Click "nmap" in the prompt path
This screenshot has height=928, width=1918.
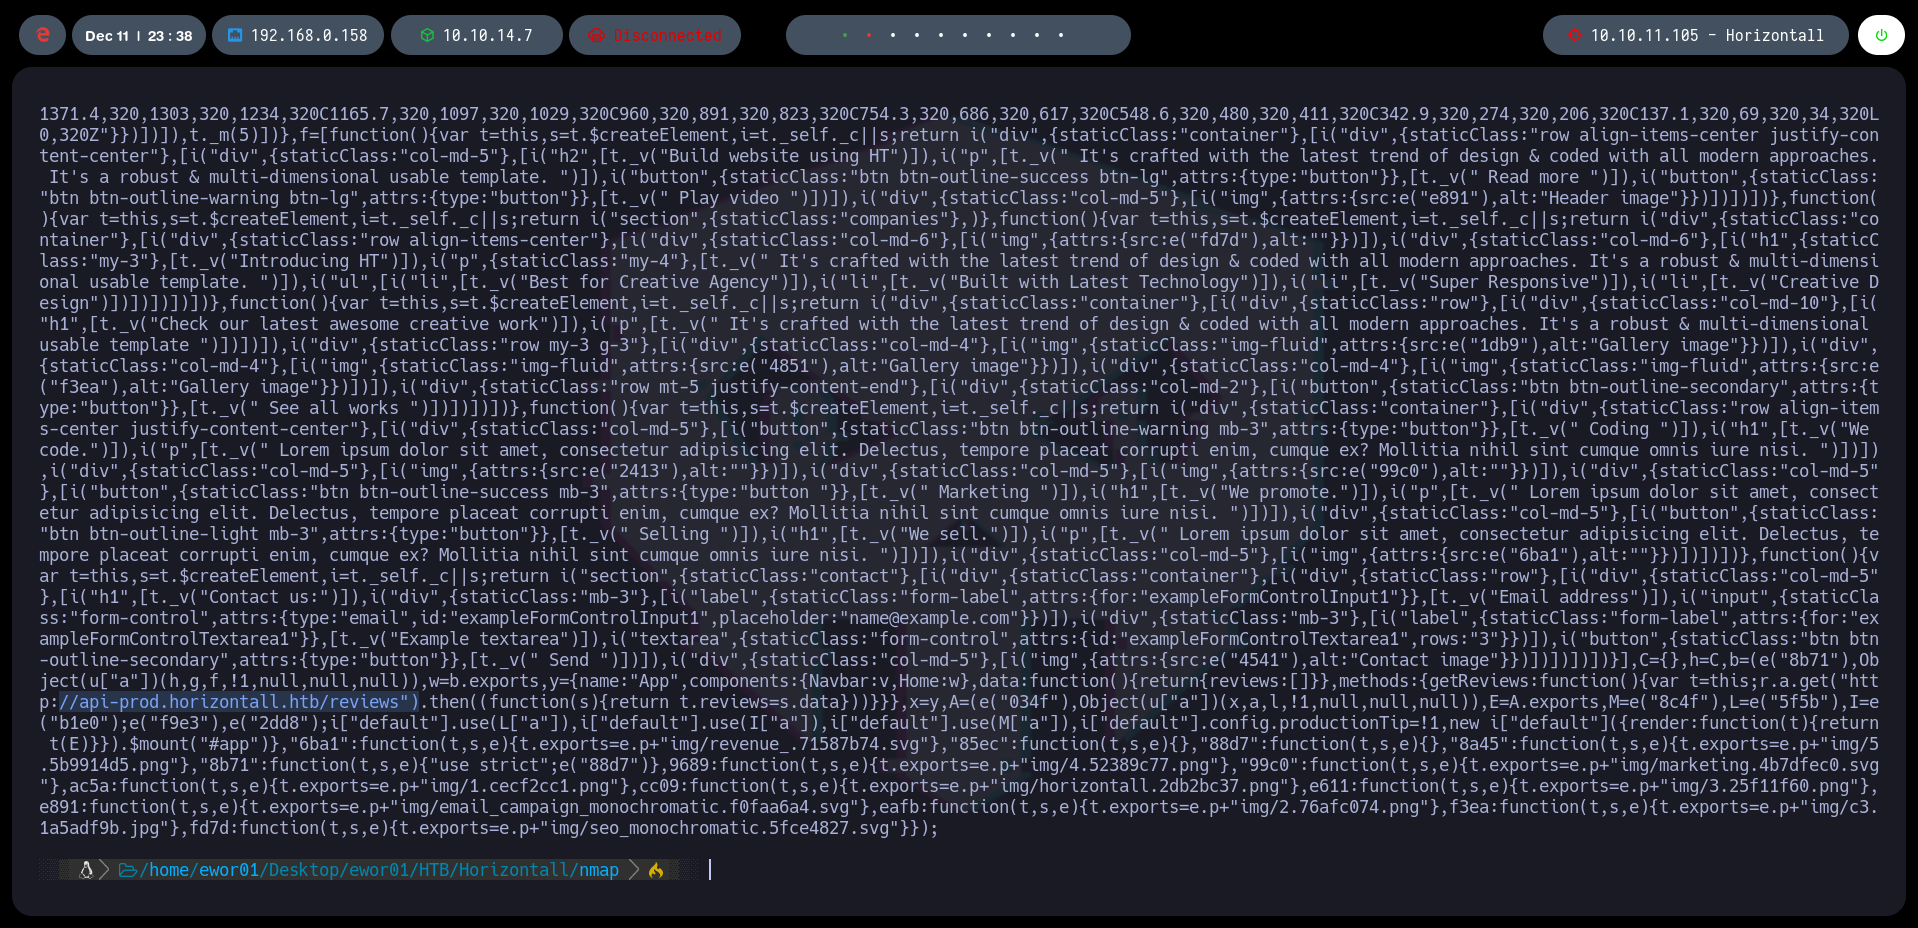599,870
